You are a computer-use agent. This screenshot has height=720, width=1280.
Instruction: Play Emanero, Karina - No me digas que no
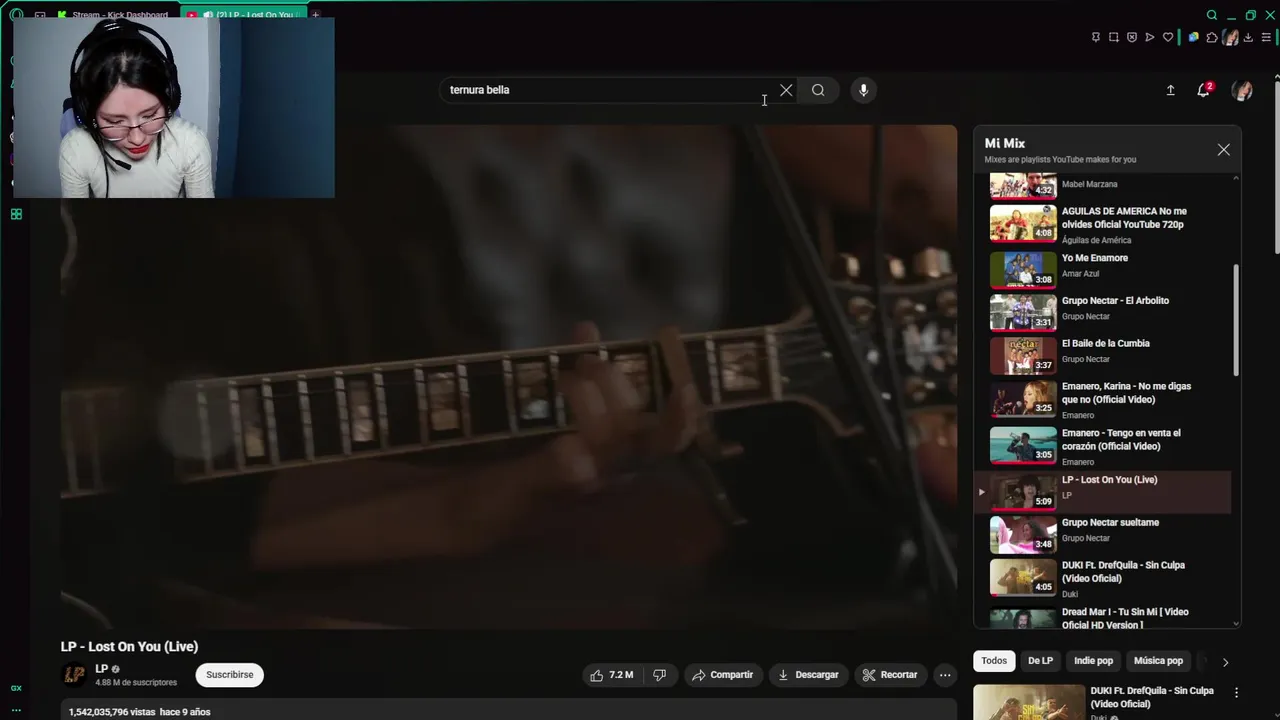(x=1105, y=399)
